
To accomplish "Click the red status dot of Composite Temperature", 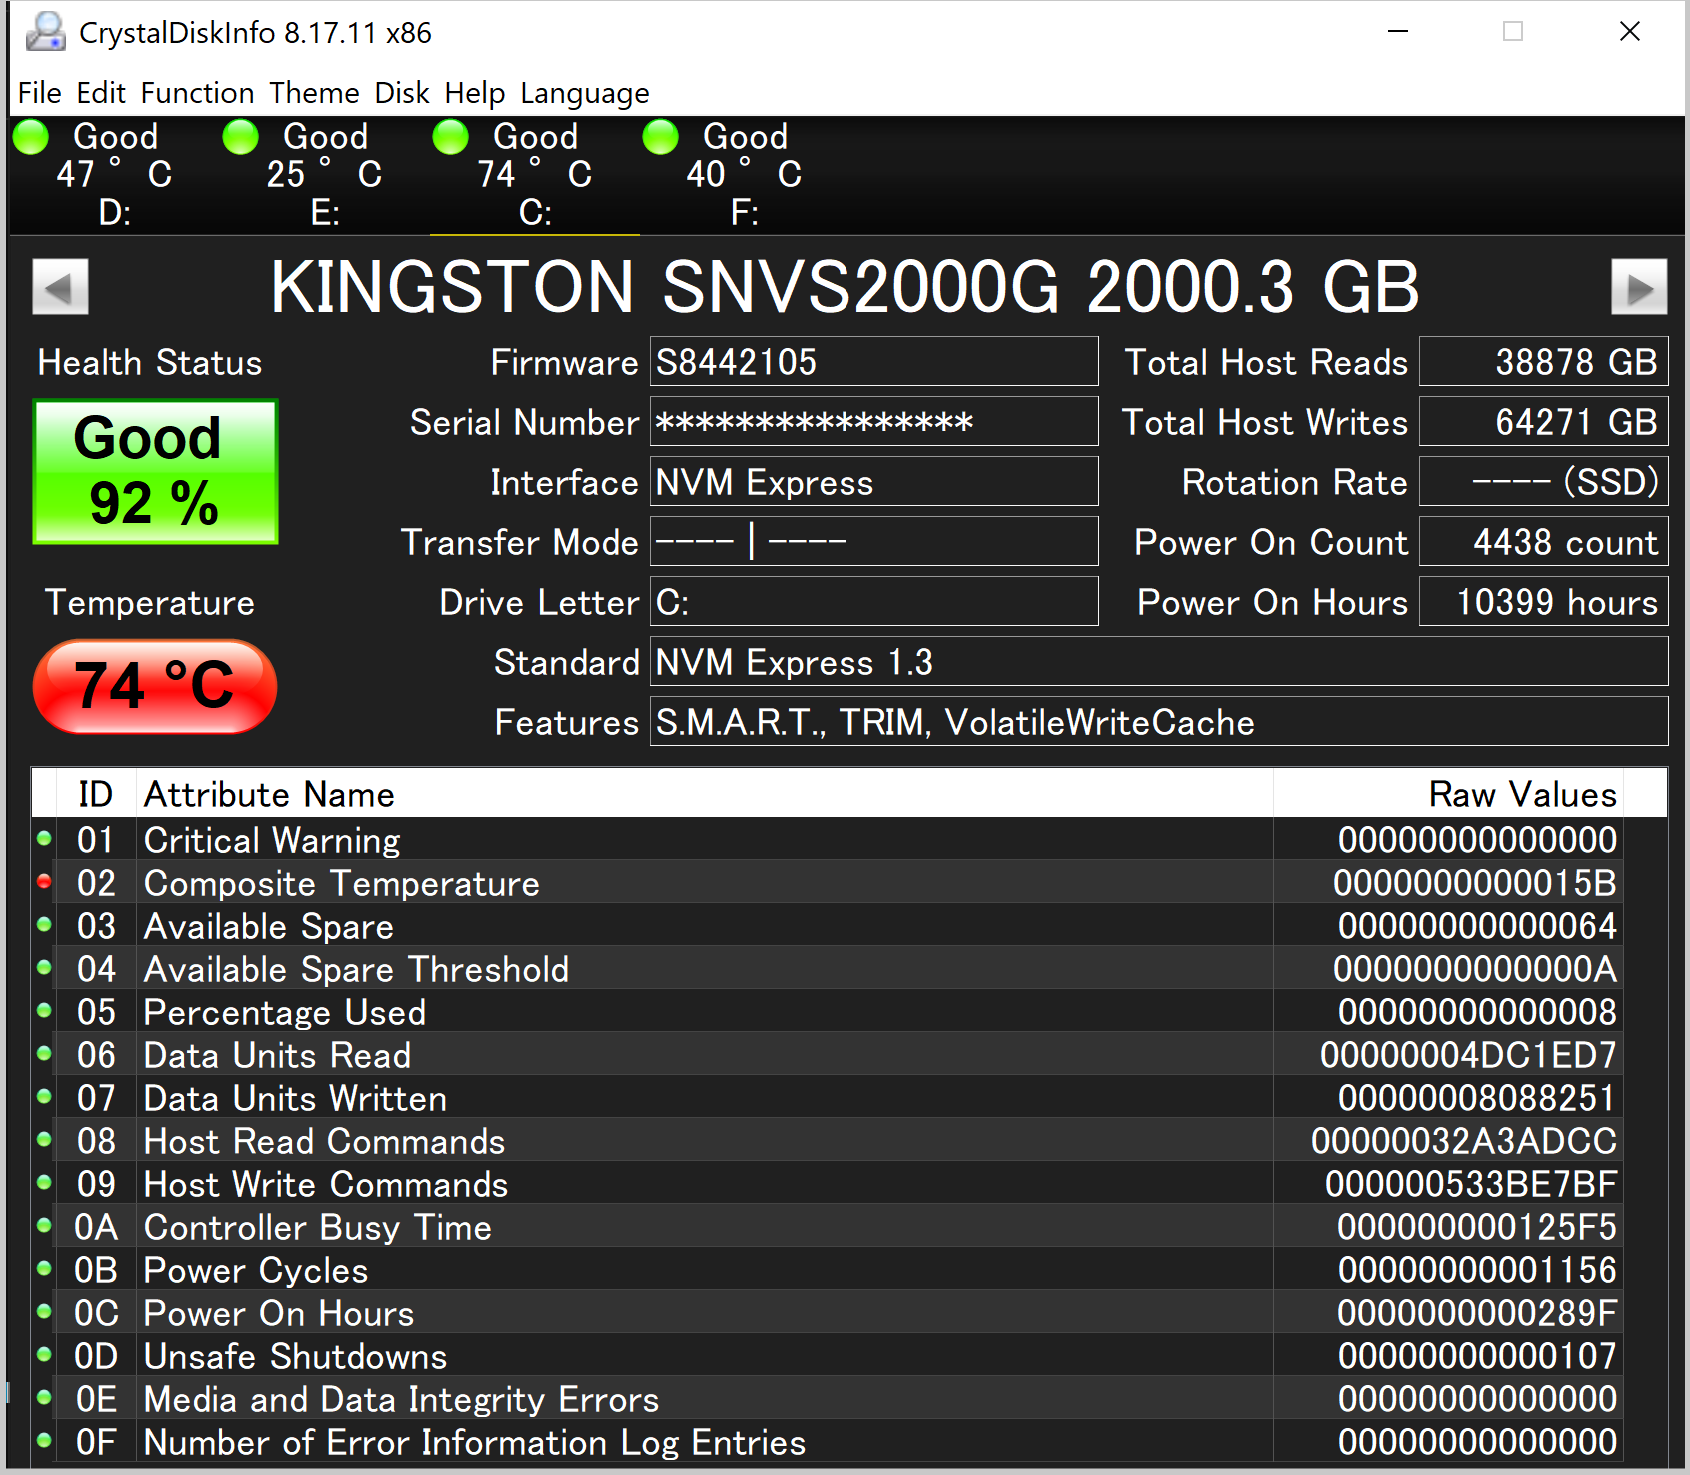I will [x=44, y=882].
